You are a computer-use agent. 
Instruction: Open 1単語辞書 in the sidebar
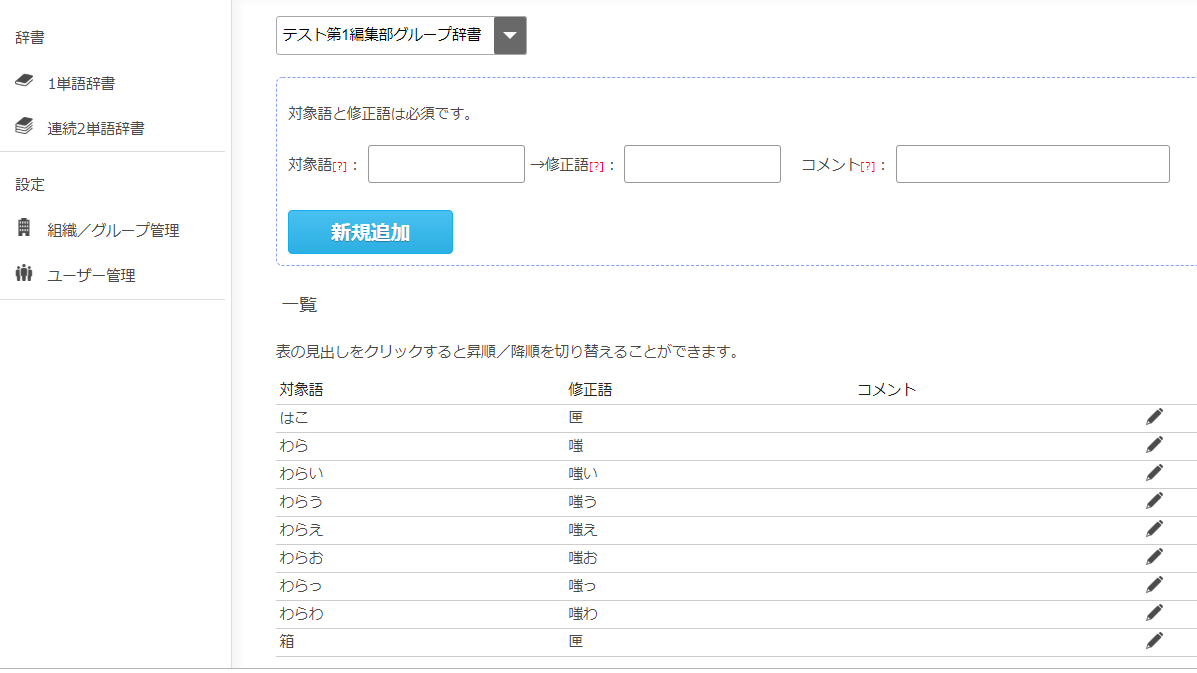(80, 83)
